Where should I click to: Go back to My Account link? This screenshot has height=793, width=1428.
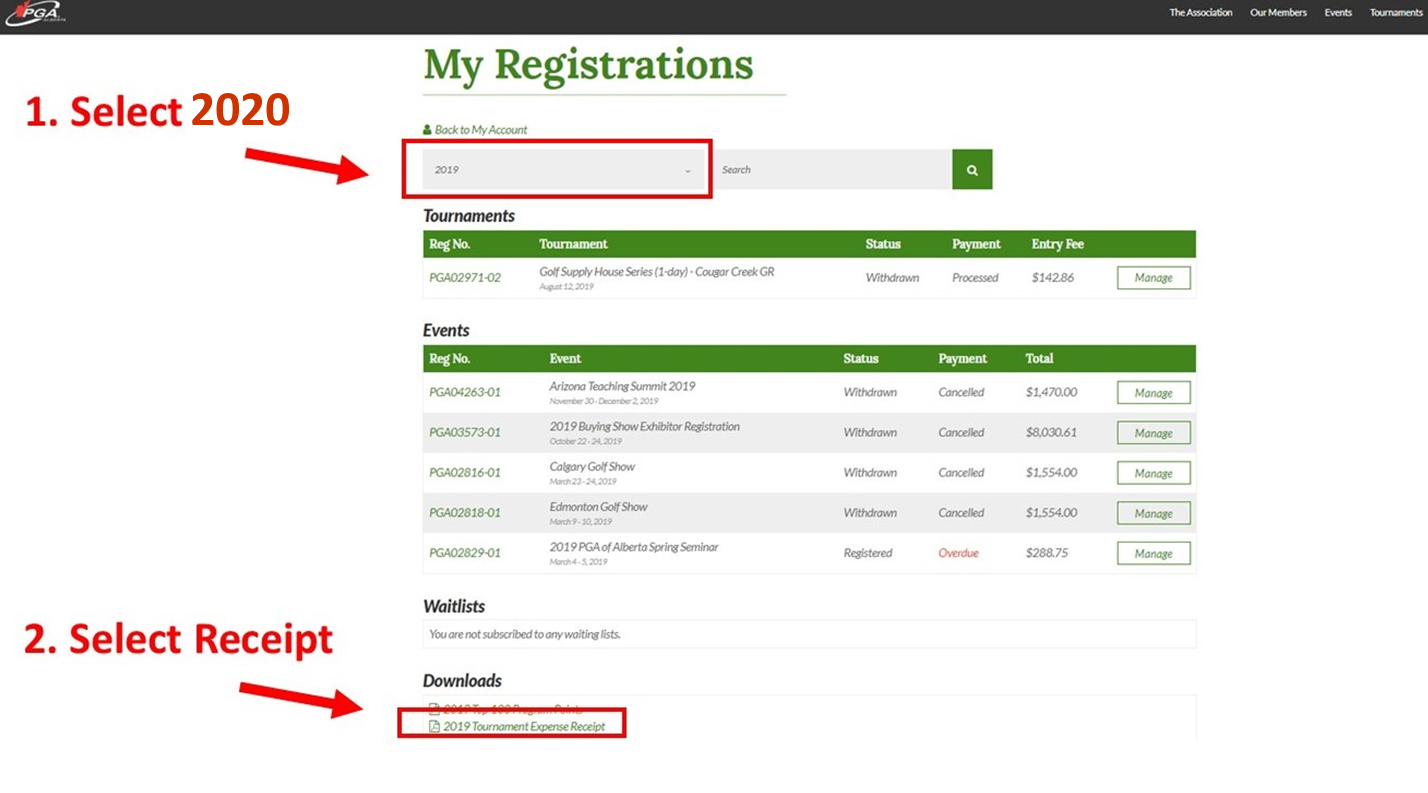click(x=481, y=130)
